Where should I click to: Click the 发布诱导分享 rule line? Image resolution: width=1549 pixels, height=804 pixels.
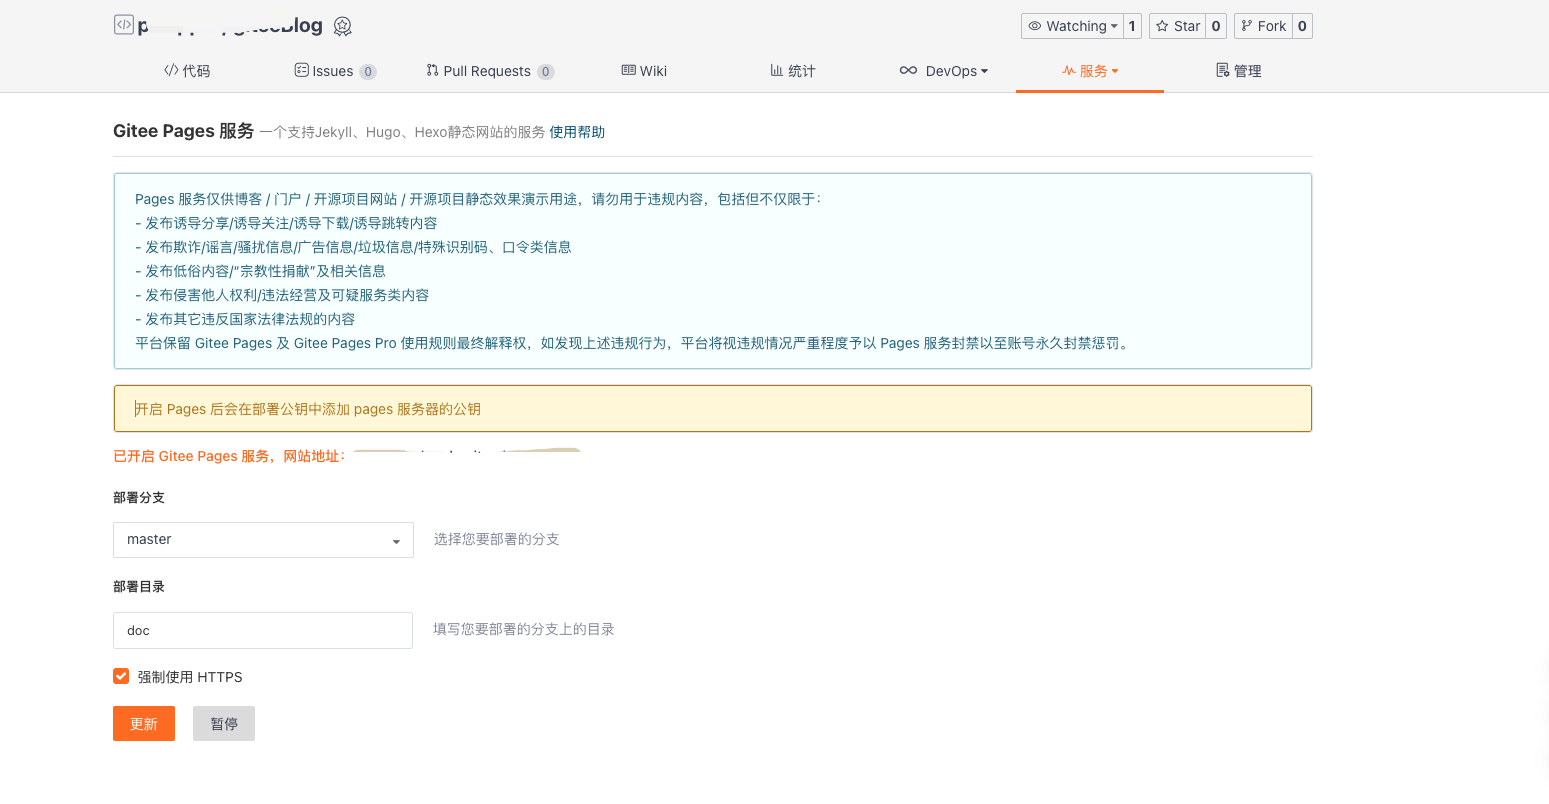(x=286, y=223)
